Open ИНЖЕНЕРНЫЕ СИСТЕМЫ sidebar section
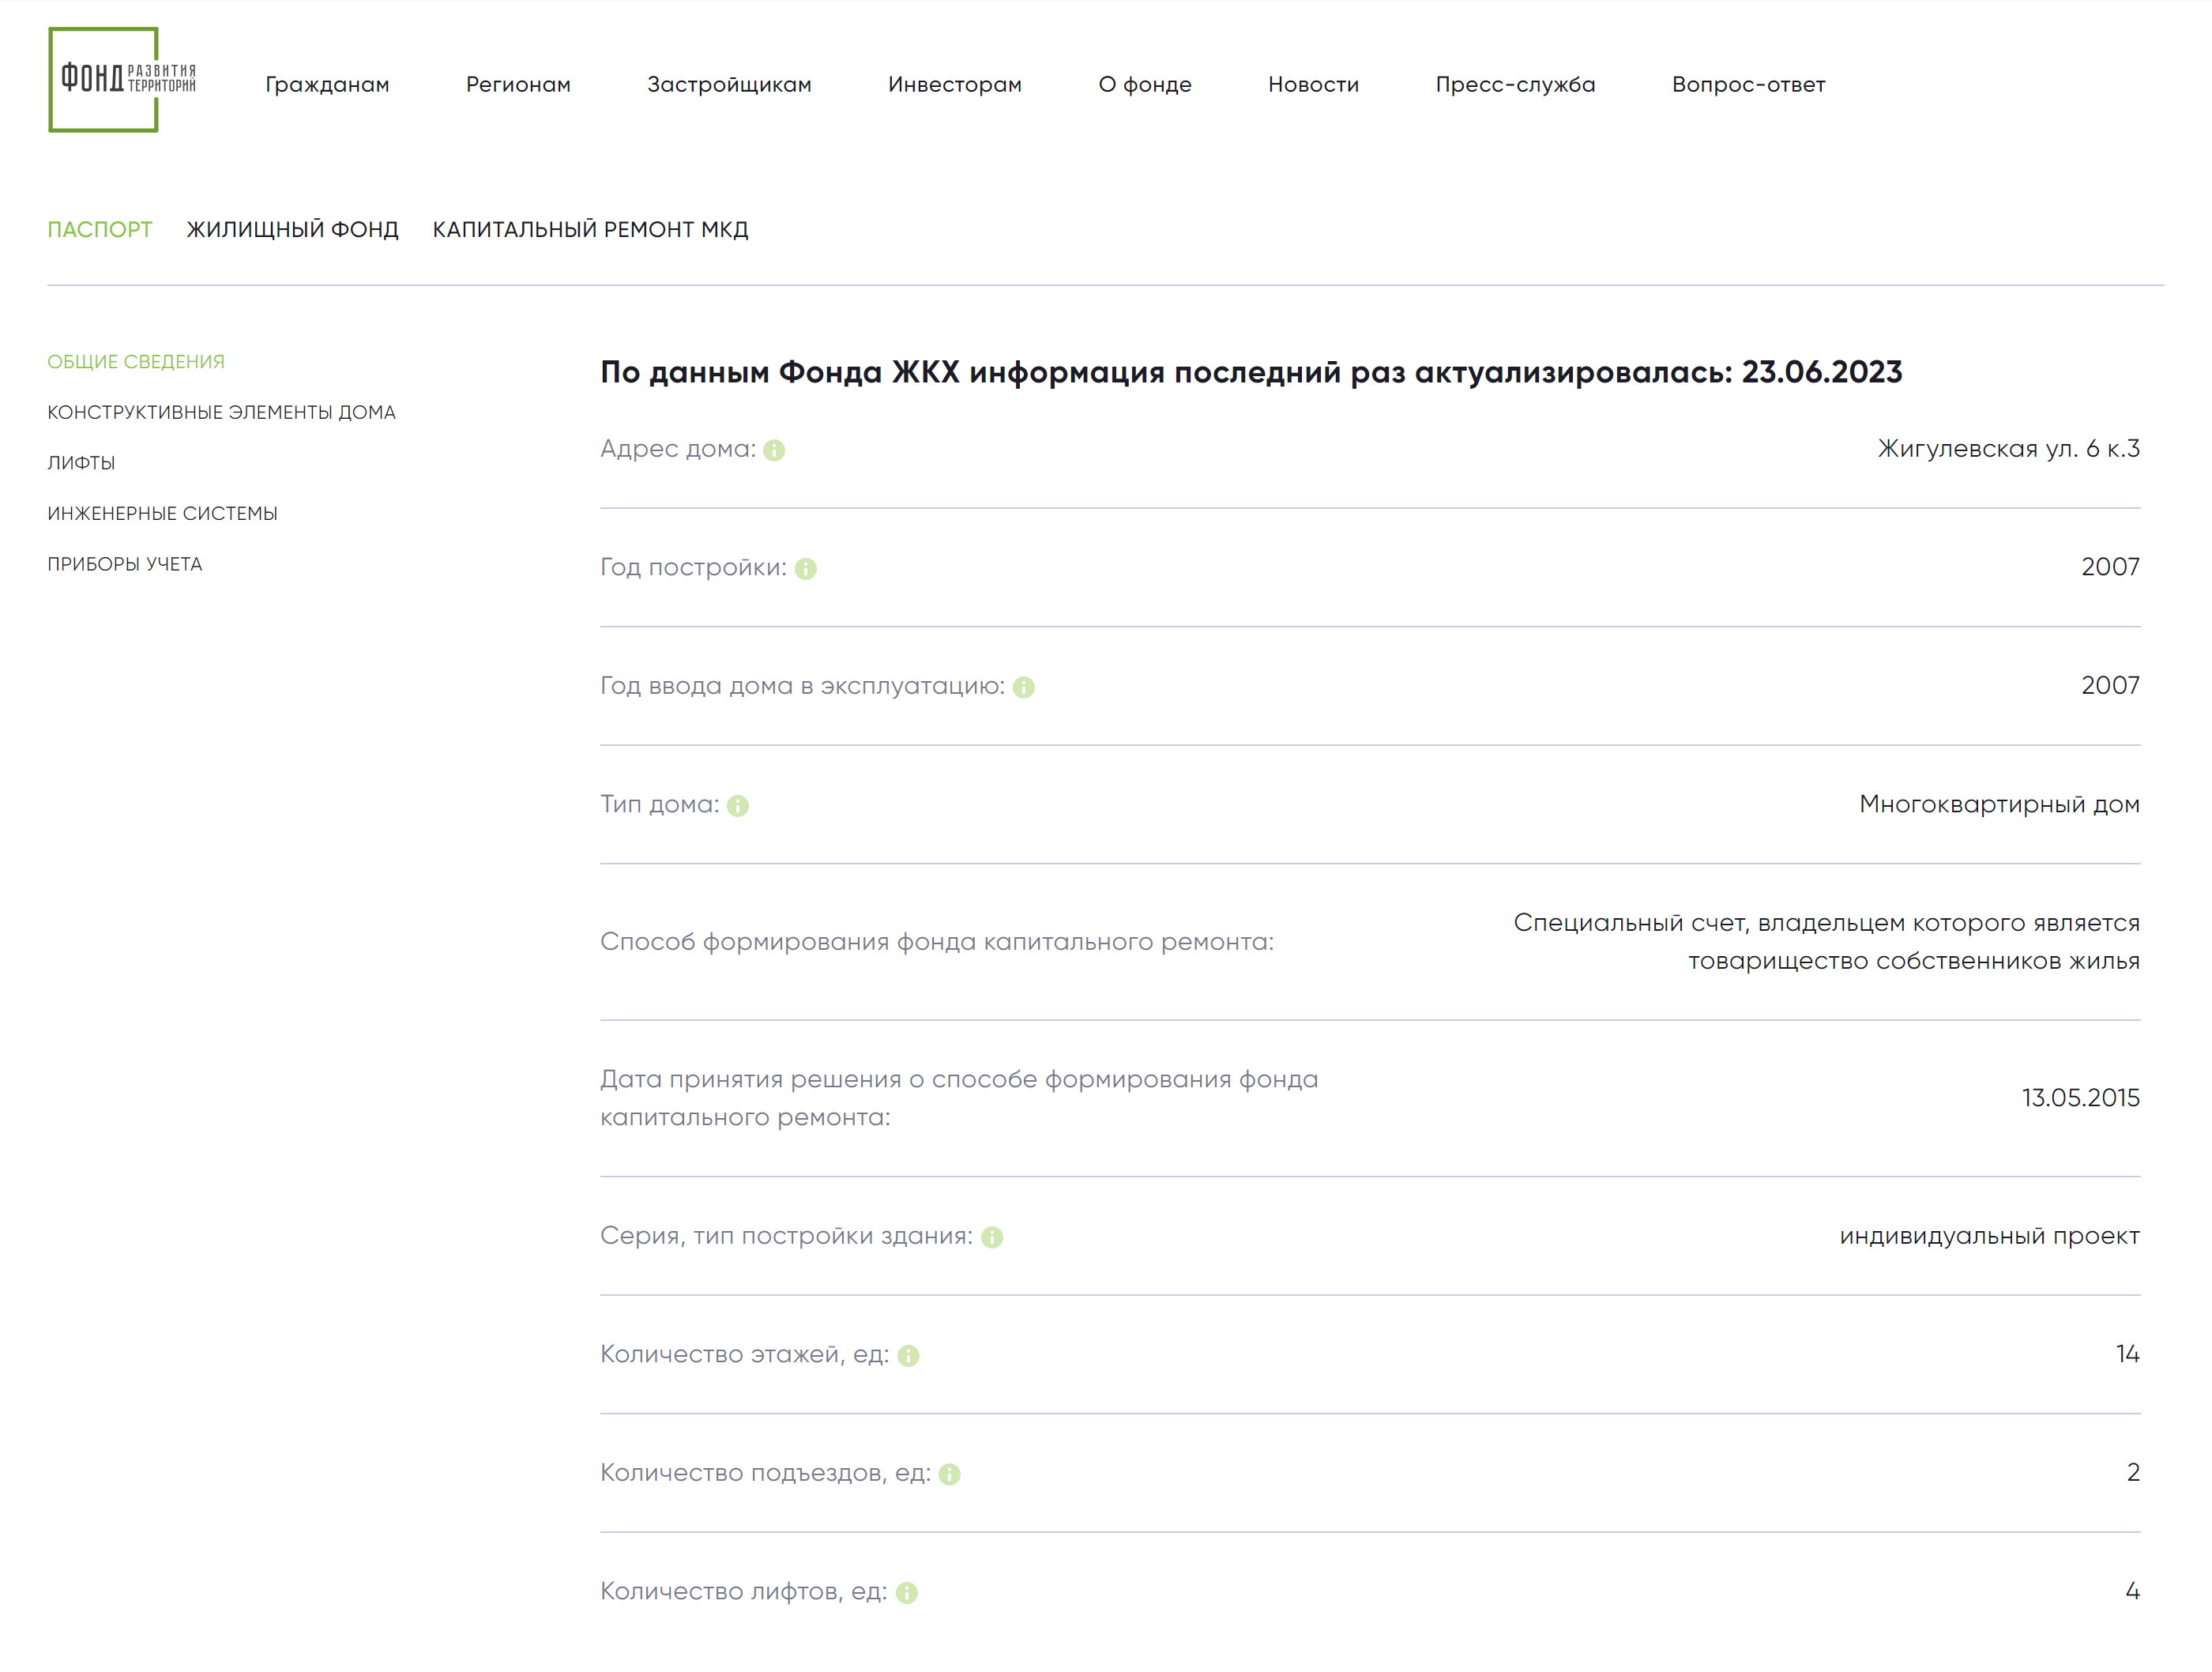 click(x=163, y=514)
